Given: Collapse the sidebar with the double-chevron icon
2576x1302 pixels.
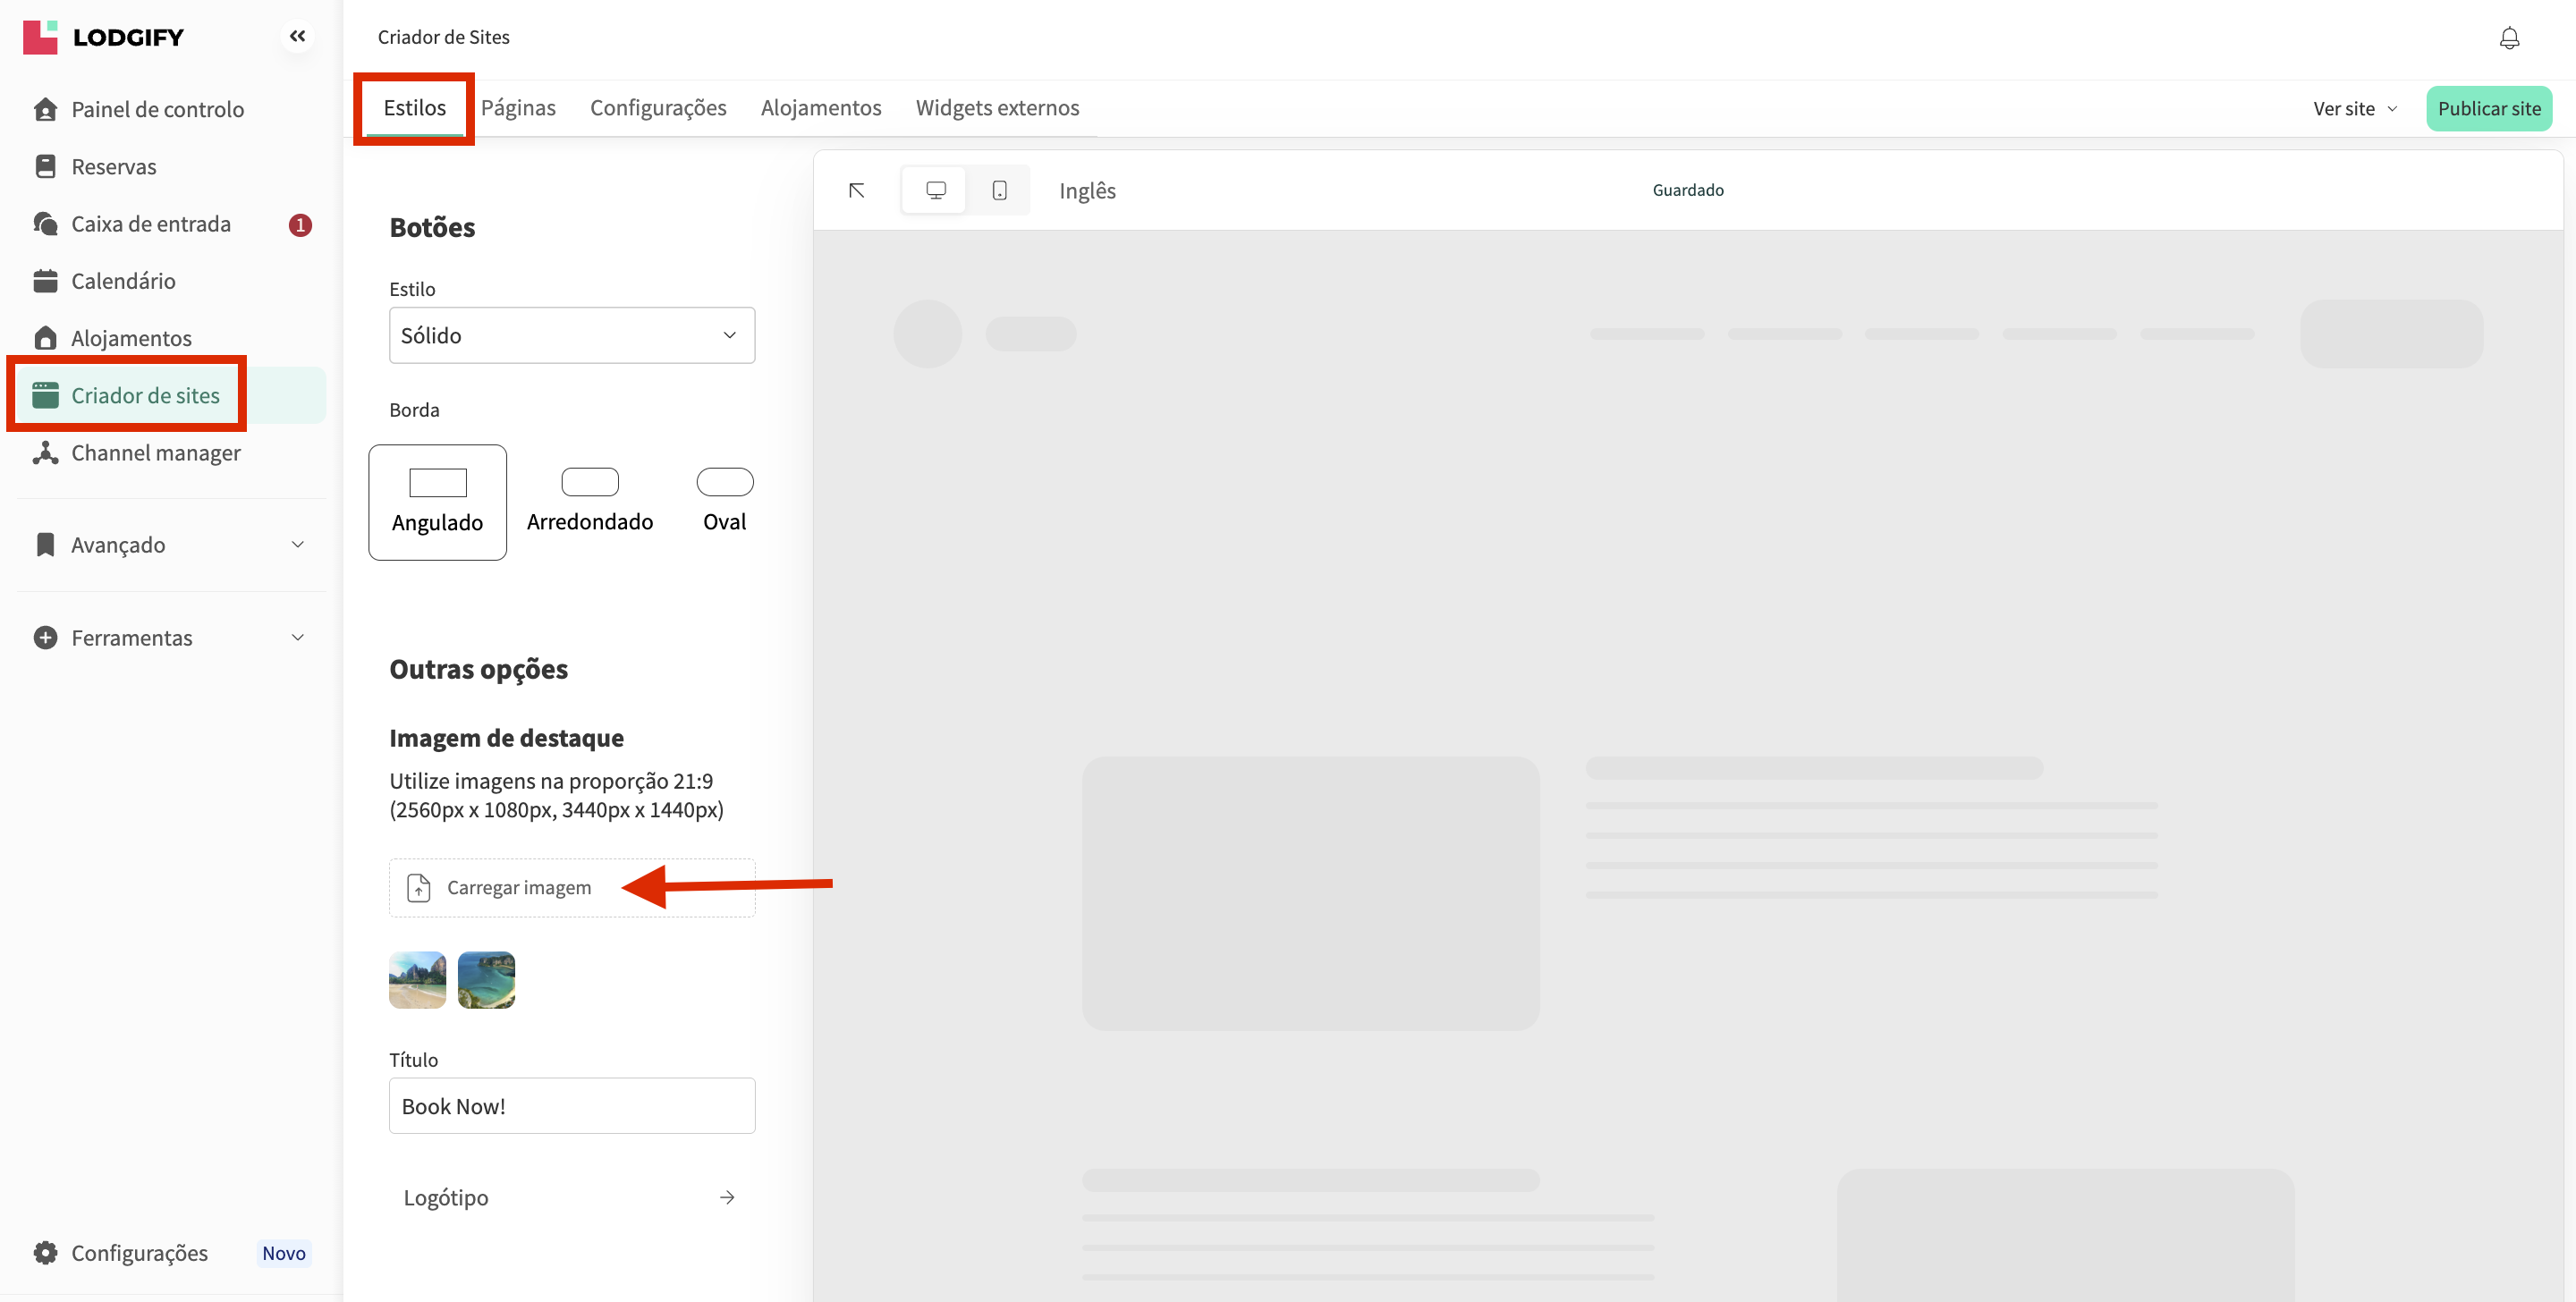Looking at the screenshot, I should pyautogui.click(x=297, y=37).
